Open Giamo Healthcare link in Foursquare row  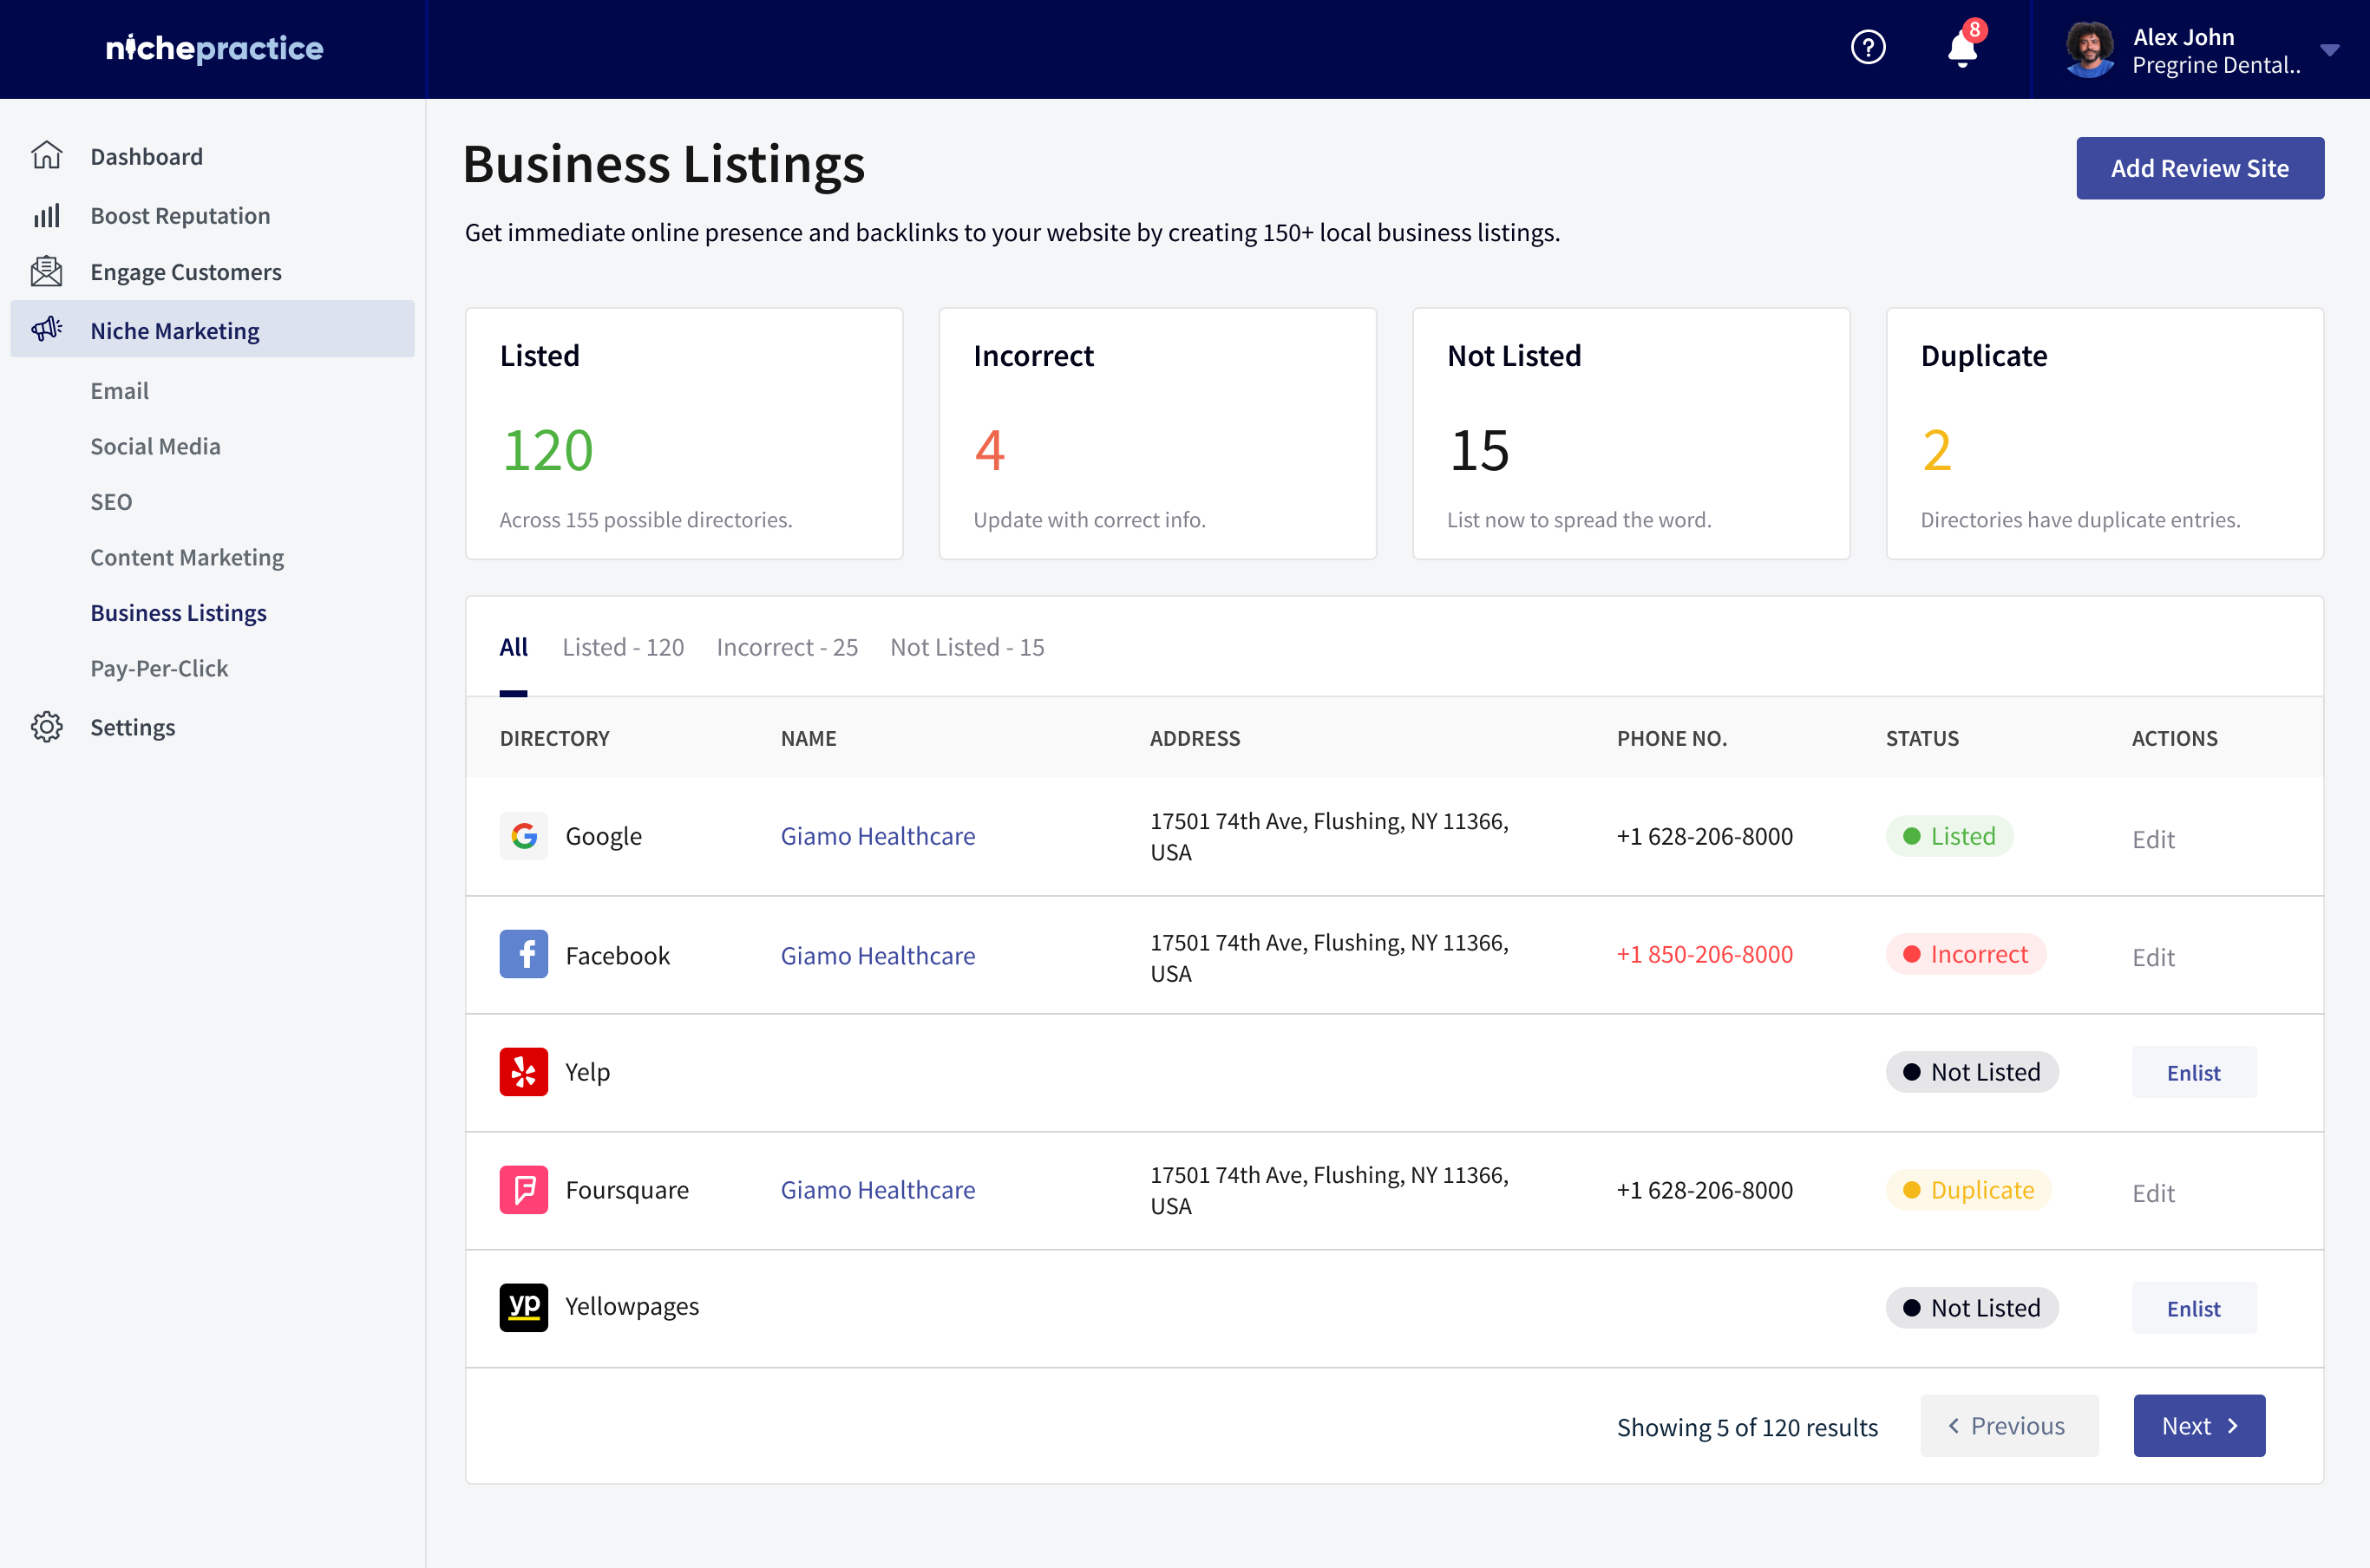[878, 1190]
